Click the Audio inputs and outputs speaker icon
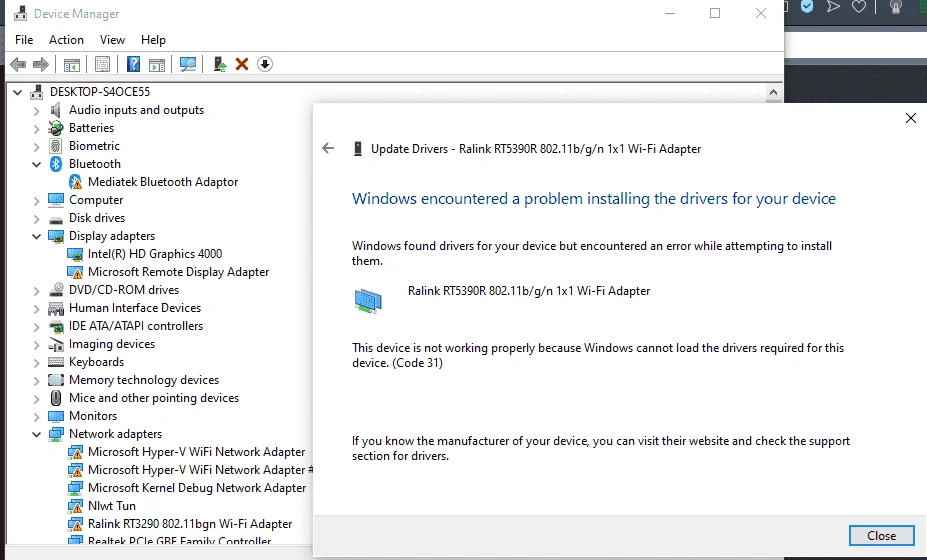This screenshot has width=927, height=560. tap(56, 110)
